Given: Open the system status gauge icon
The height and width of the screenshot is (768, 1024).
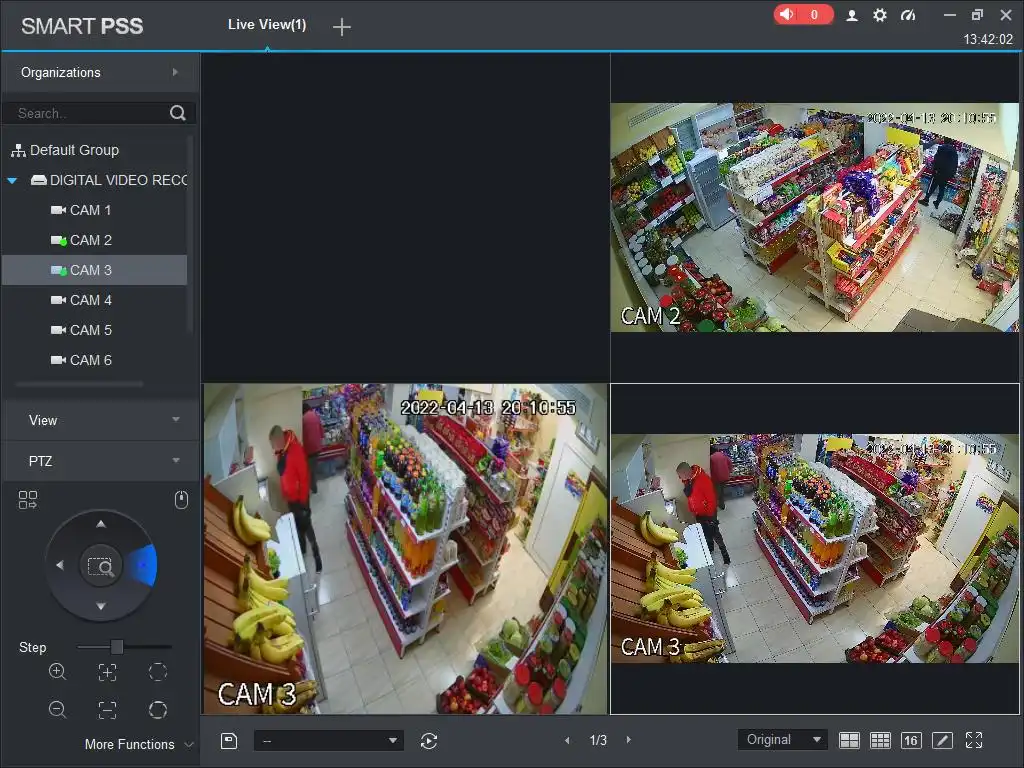Looking at the screenshot, I should click(x=908, y=15).
